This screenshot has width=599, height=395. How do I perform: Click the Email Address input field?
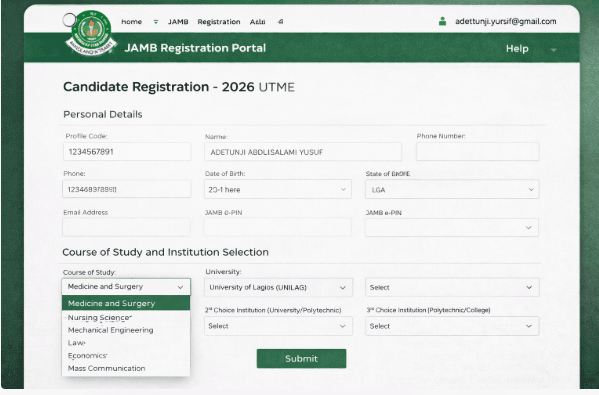point(126,228)
